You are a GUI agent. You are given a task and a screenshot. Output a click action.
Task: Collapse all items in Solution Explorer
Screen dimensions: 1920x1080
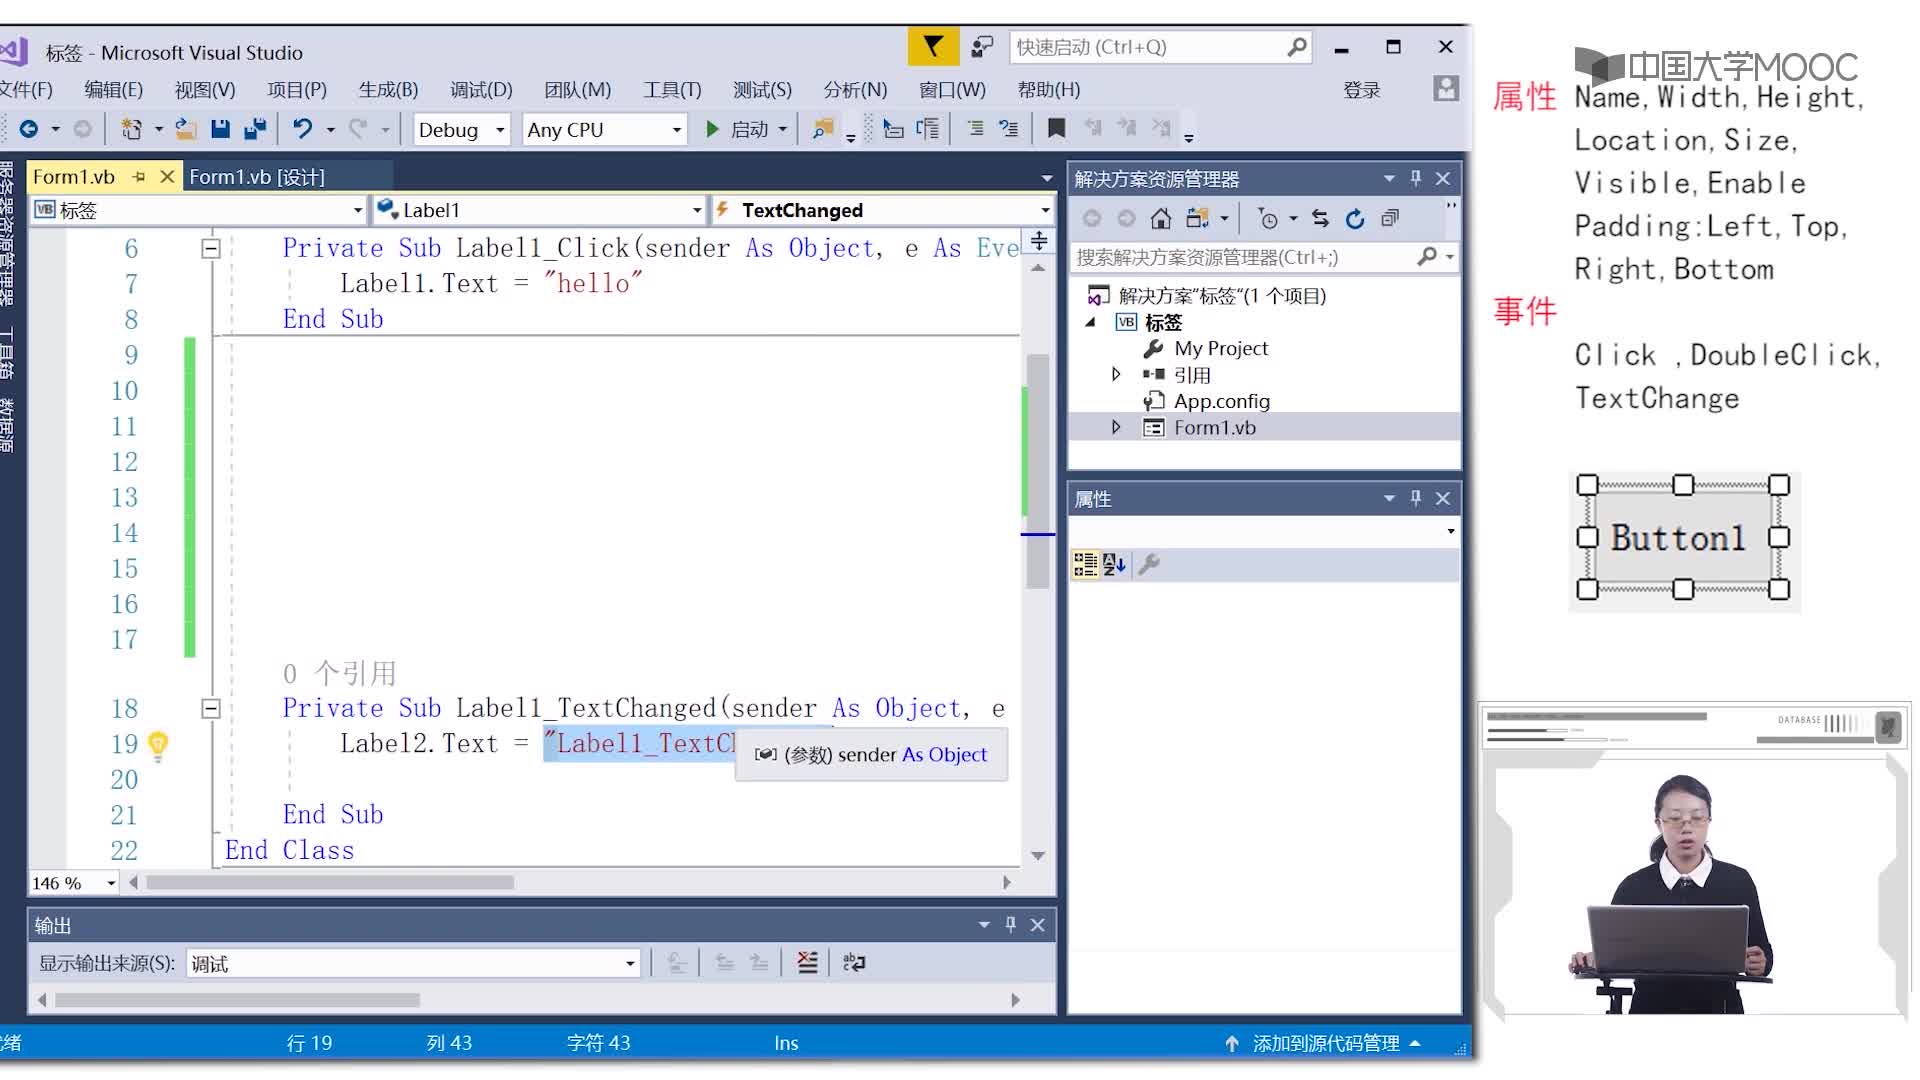1390,219
